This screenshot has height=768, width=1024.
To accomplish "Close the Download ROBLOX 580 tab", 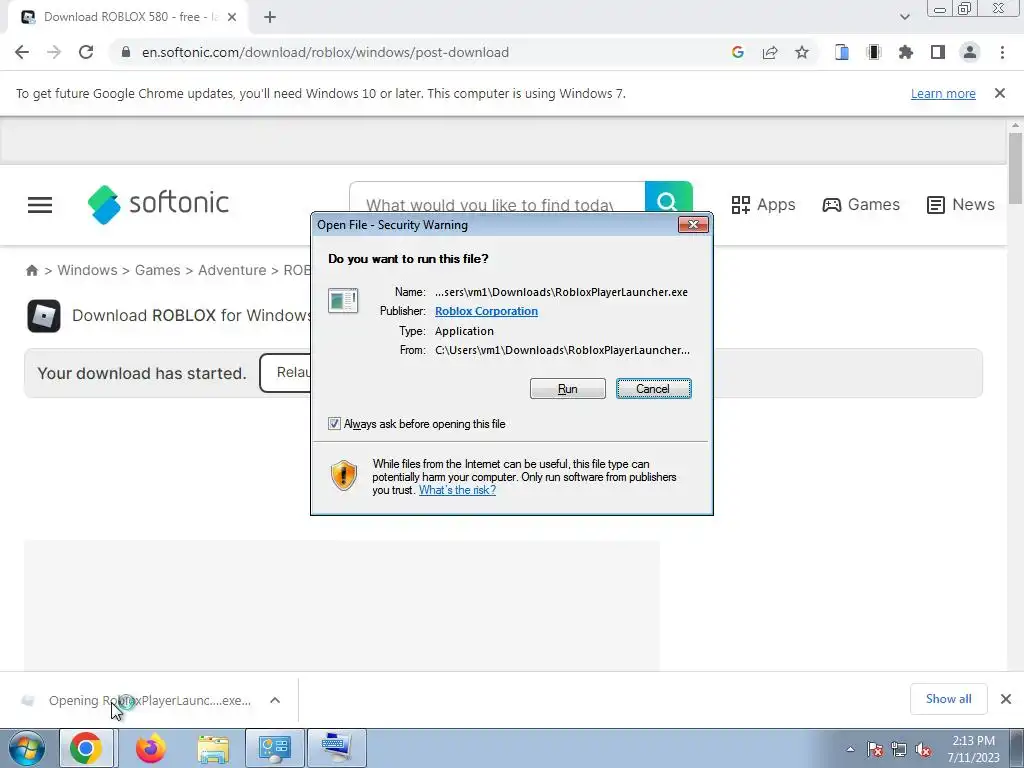I will pos(232,17).
